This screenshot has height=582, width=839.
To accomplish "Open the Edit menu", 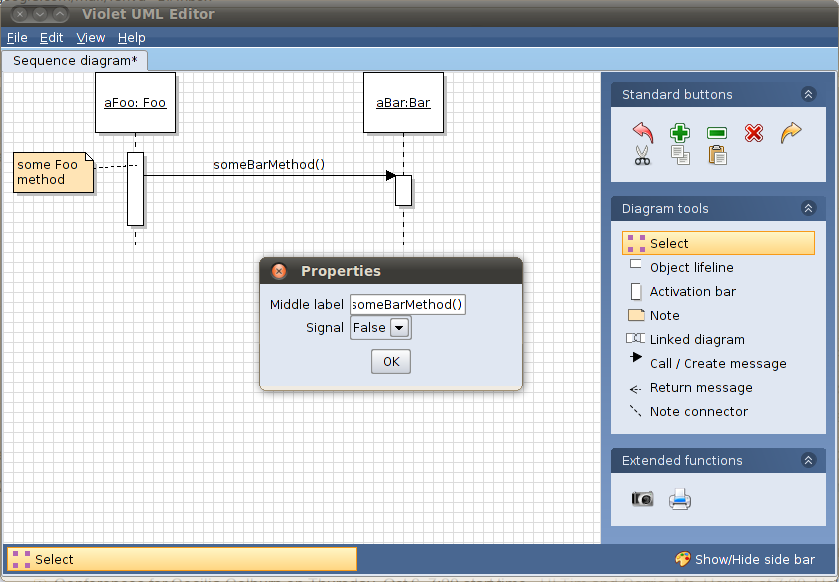I will click(51, 38).
